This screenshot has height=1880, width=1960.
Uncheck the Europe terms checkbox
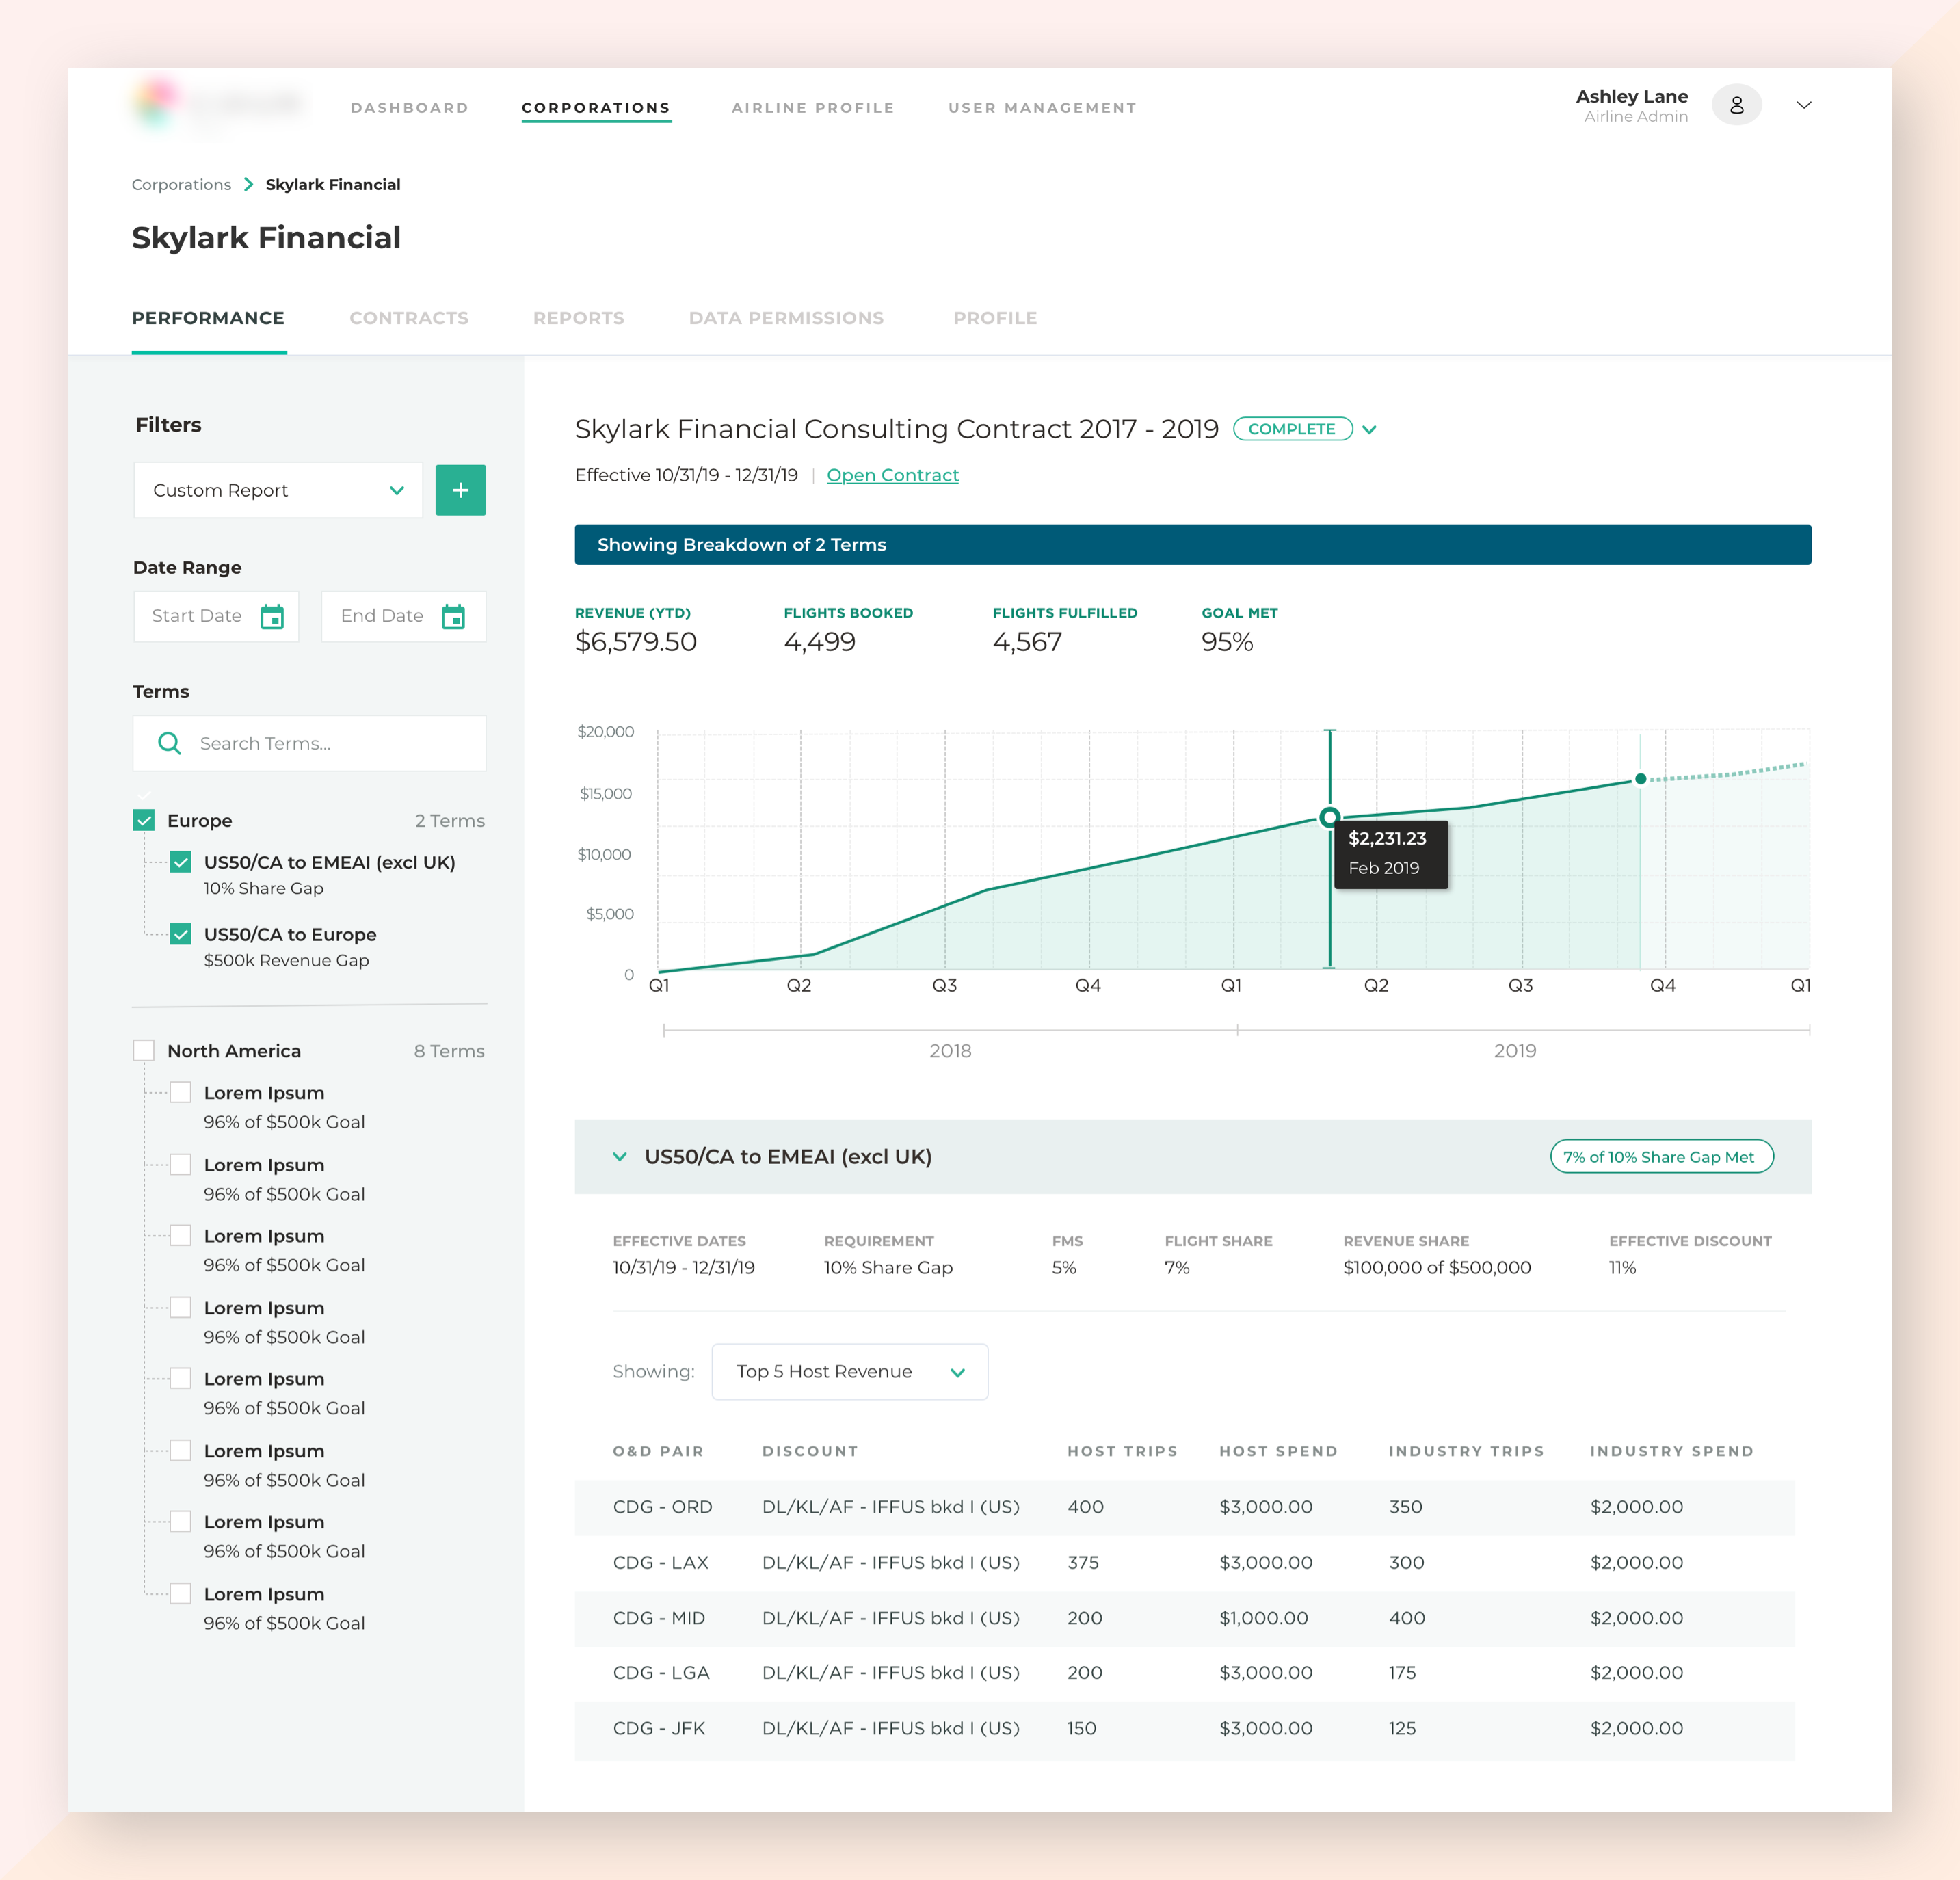point(144,820)
